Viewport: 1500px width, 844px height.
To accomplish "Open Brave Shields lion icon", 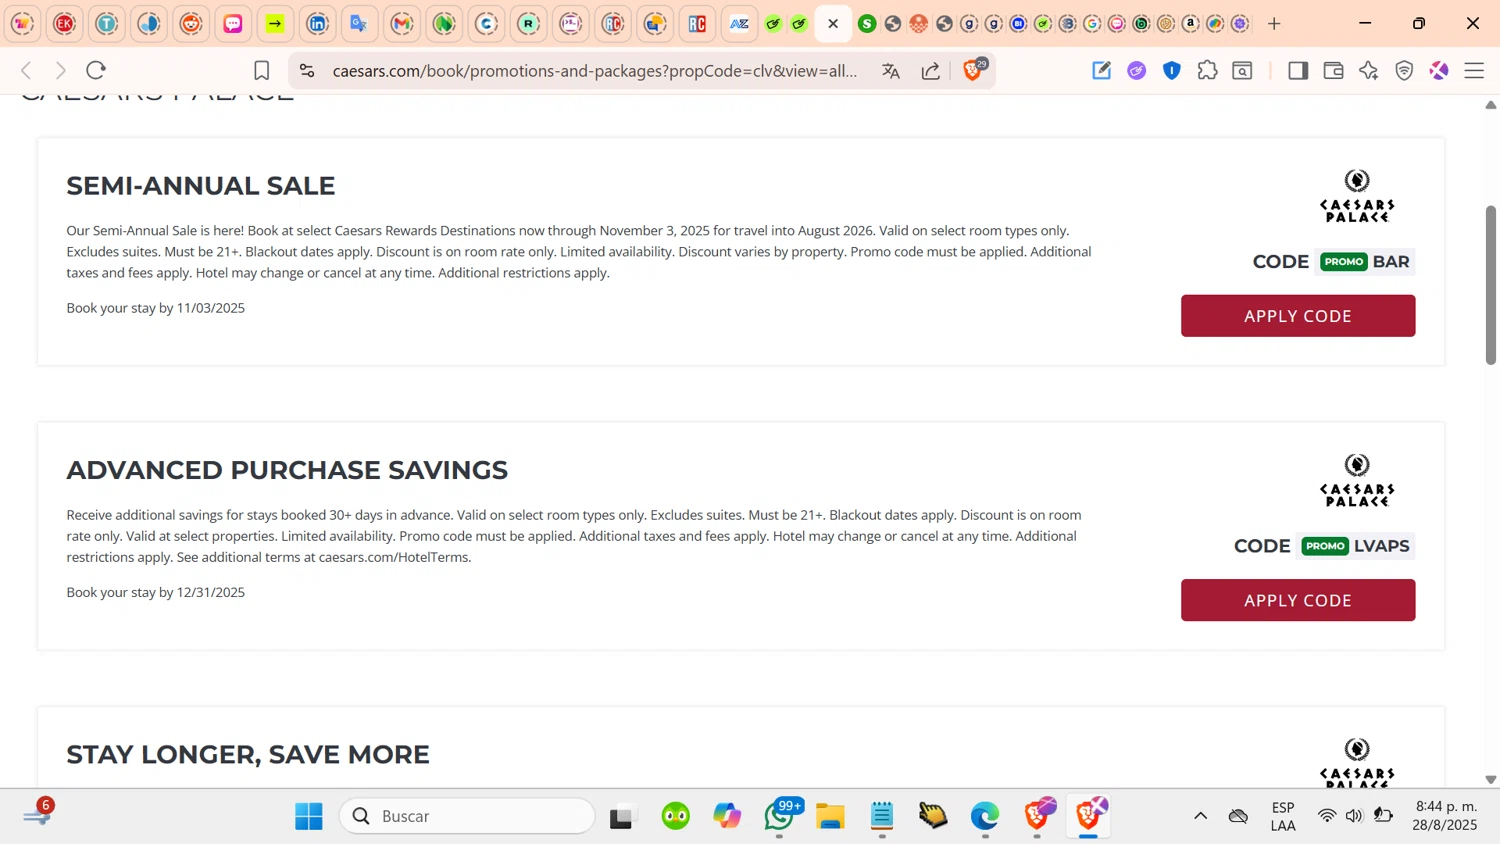I will point(973,69).
